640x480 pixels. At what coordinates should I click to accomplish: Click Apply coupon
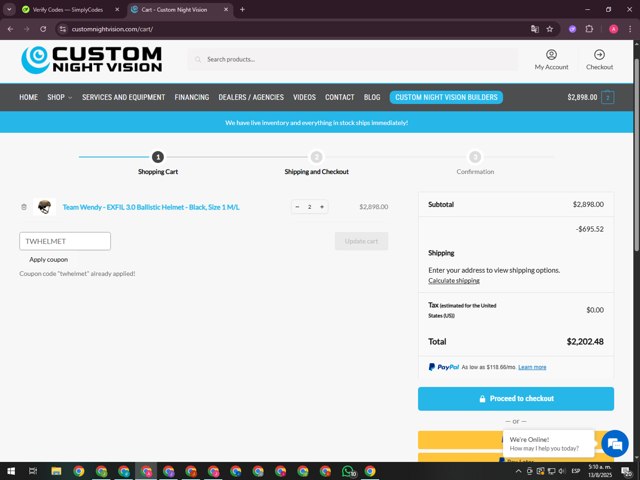(49, 260)
